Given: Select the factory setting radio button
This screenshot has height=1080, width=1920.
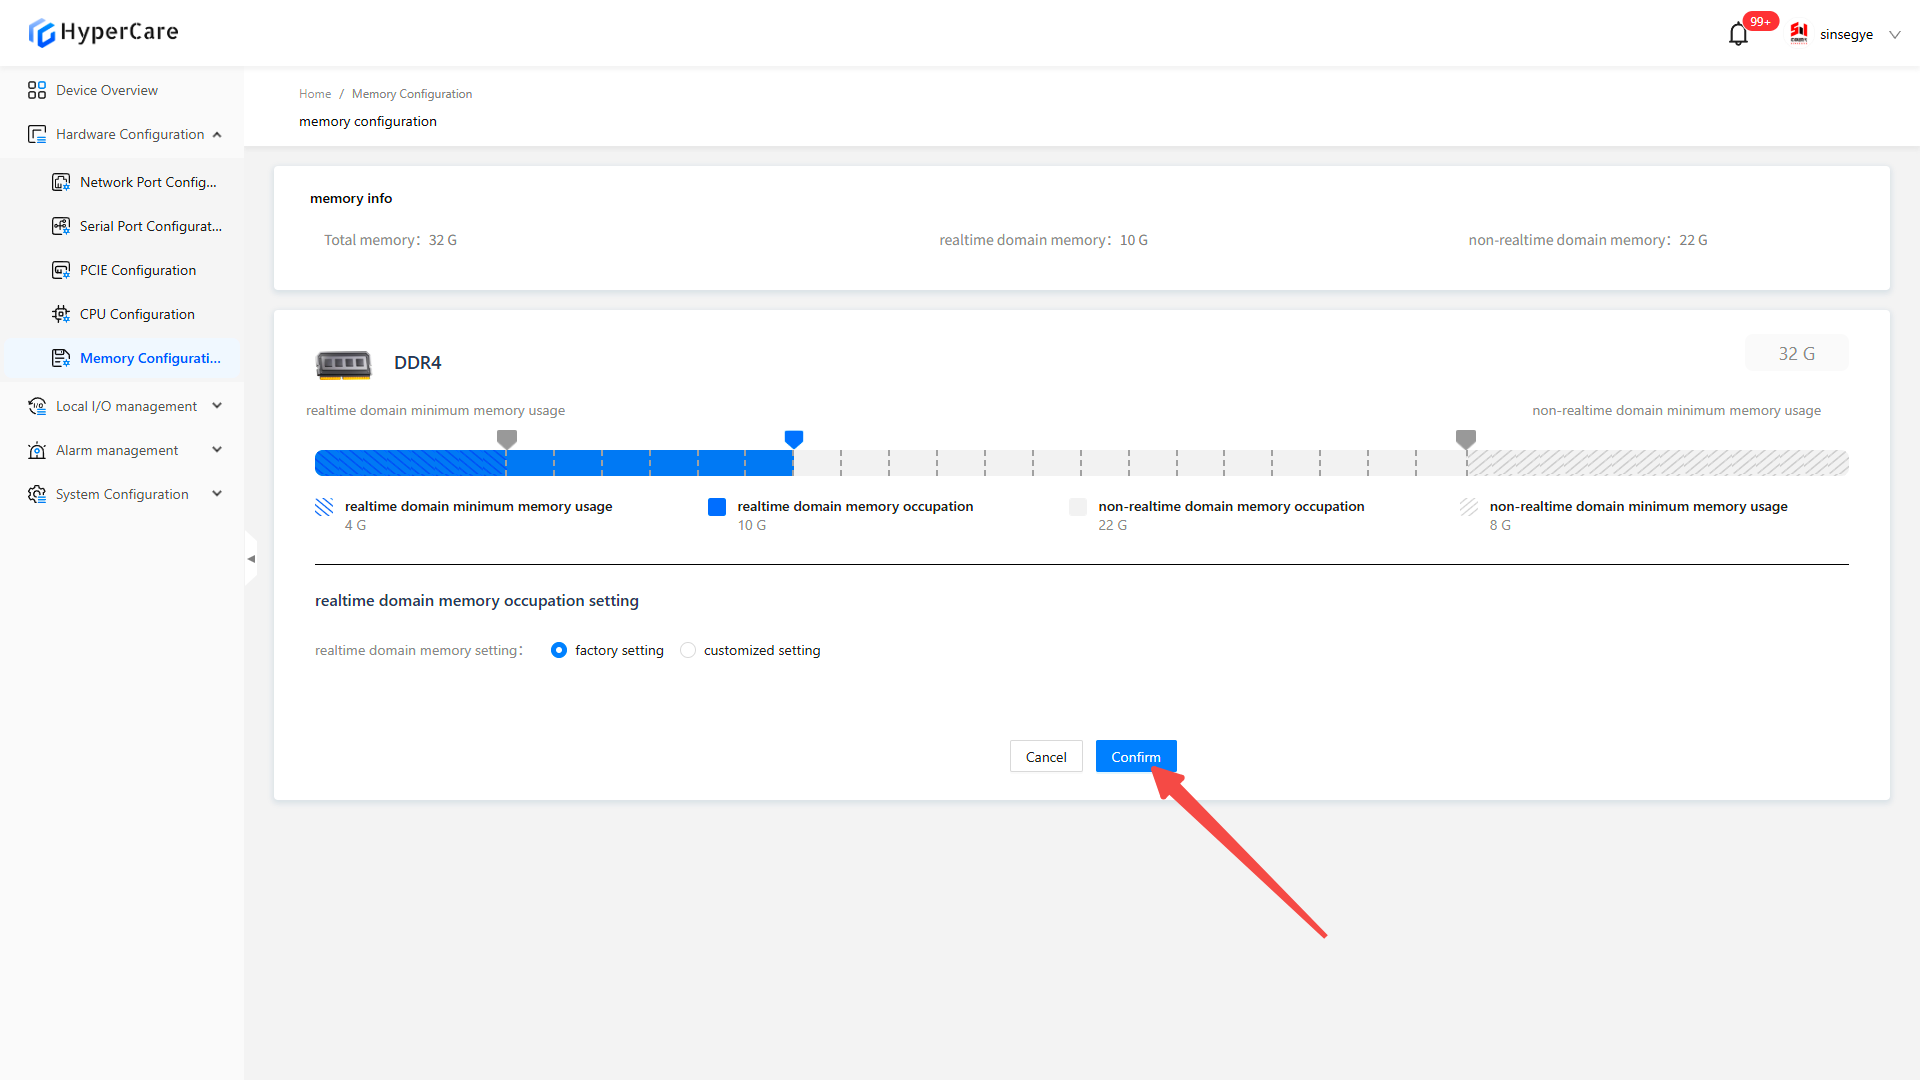Looking at the screenshot, I should pos(559,650).
